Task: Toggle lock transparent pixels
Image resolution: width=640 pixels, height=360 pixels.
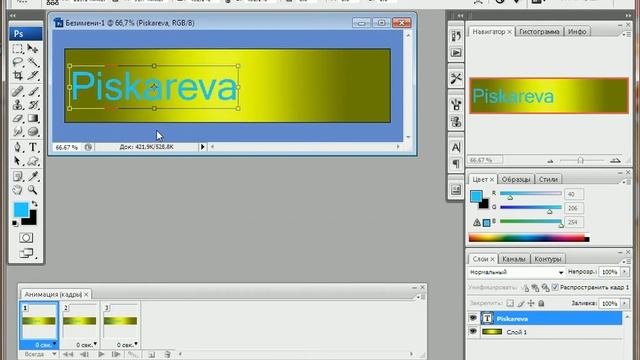Action: click(510, 303)
